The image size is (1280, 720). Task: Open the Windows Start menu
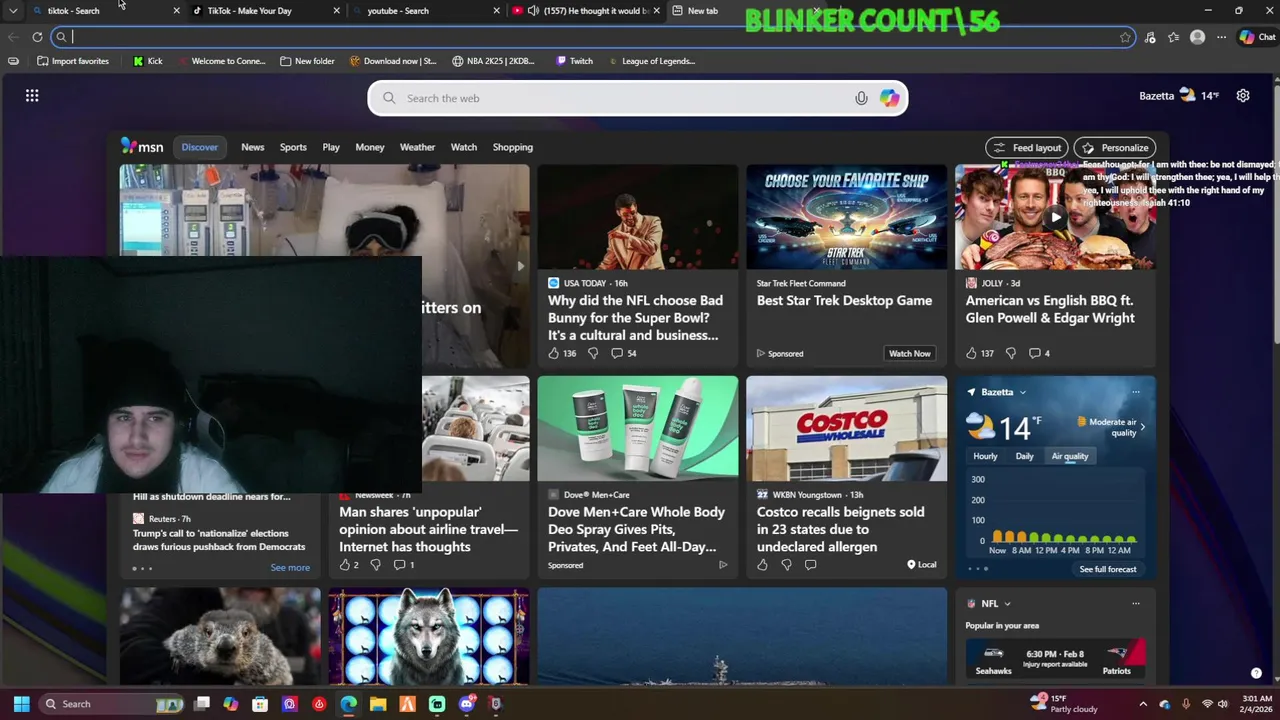[21, 704]
